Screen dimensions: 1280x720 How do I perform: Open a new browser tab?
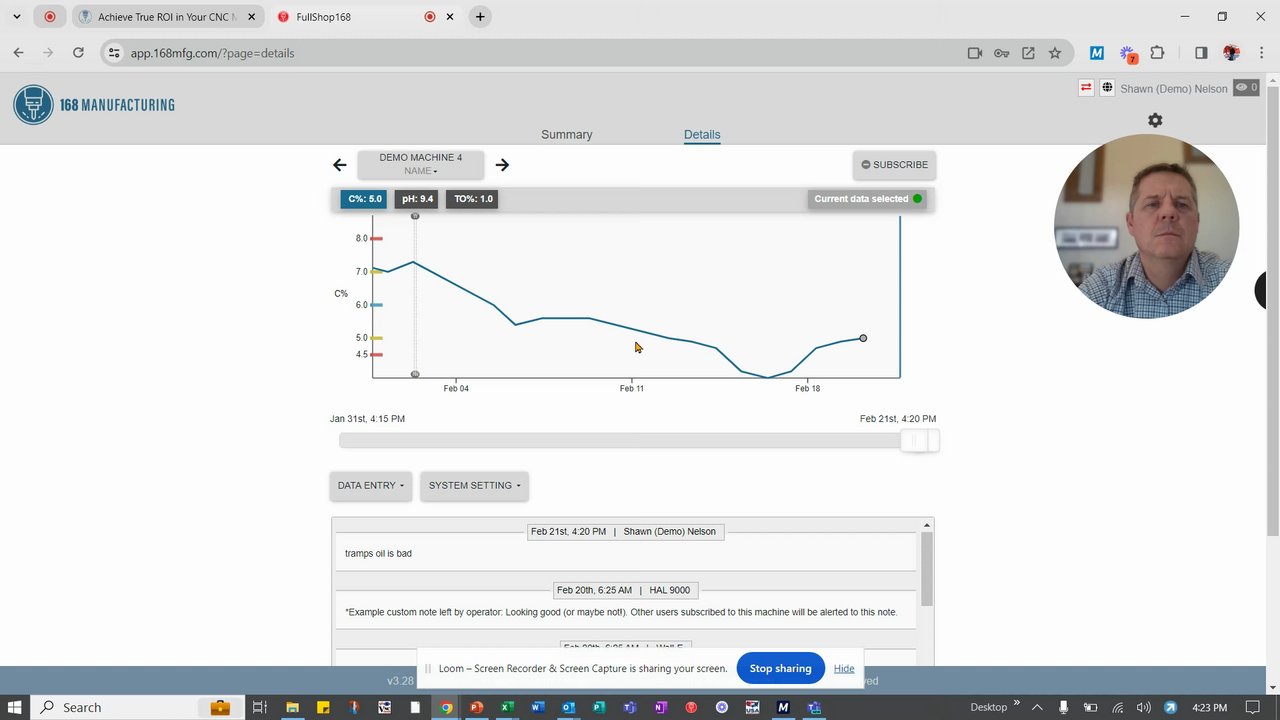click(x=480, y=17)
